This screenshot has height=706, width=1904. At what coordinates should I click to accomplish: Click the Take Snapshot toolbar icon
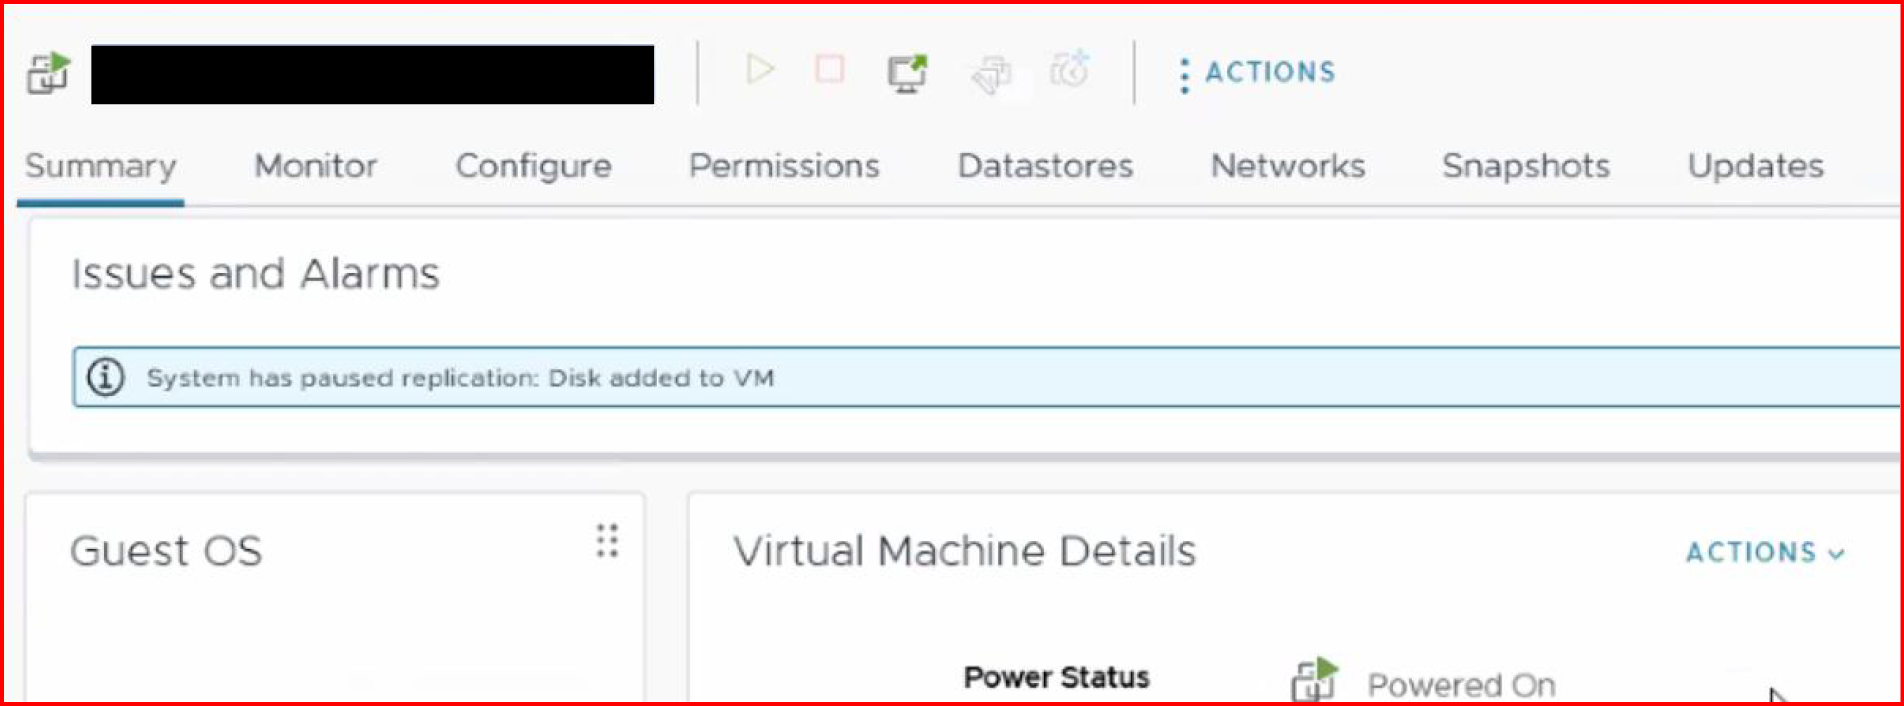coord(1069,71)
